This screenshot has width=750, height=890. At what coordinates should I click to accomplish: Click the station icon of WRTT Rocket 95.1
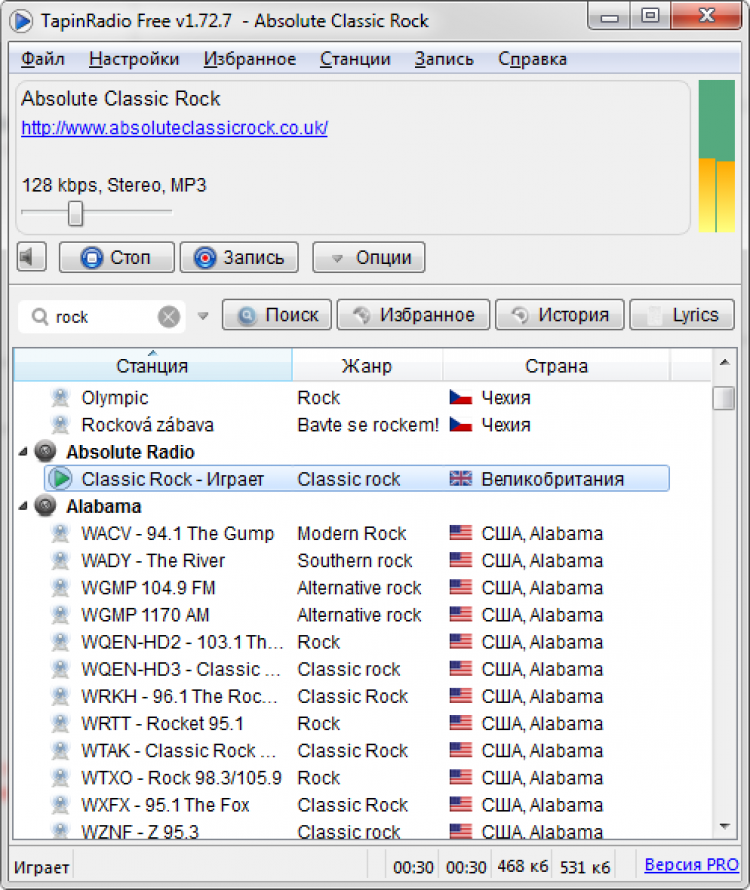point(60,723)
